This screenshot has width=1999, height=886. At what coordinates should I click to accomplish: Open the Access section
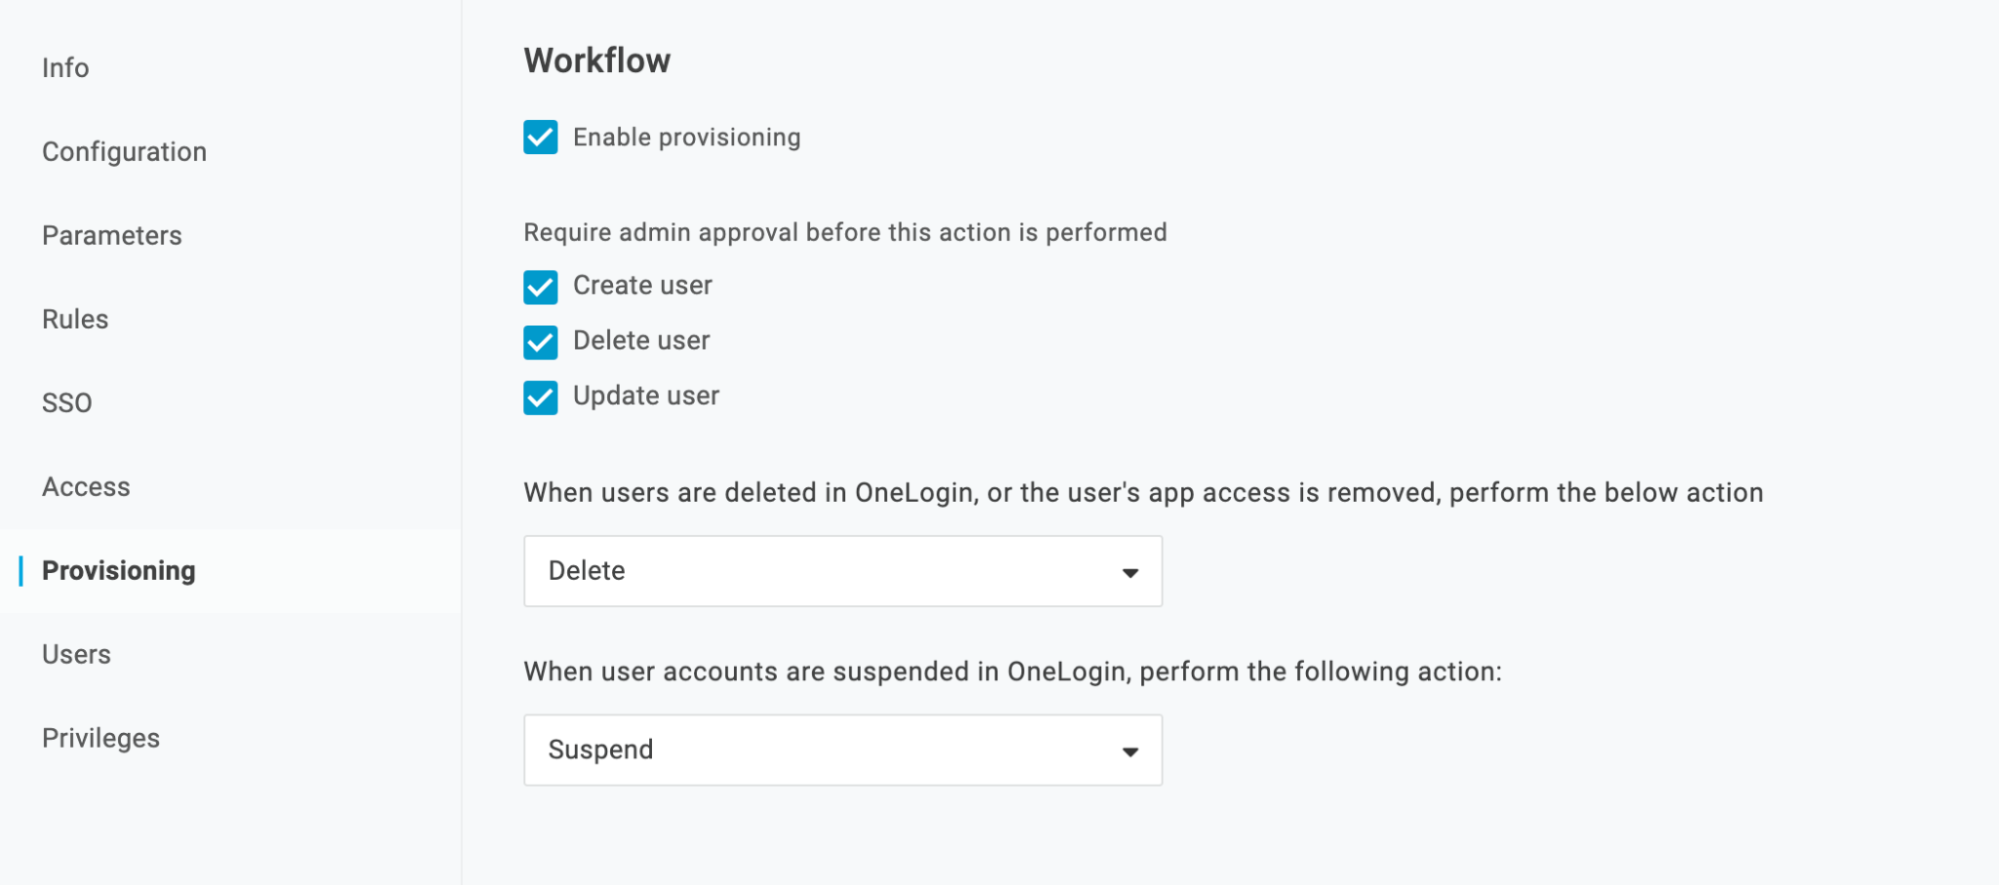pyautogui.click(x=86, y=486)
